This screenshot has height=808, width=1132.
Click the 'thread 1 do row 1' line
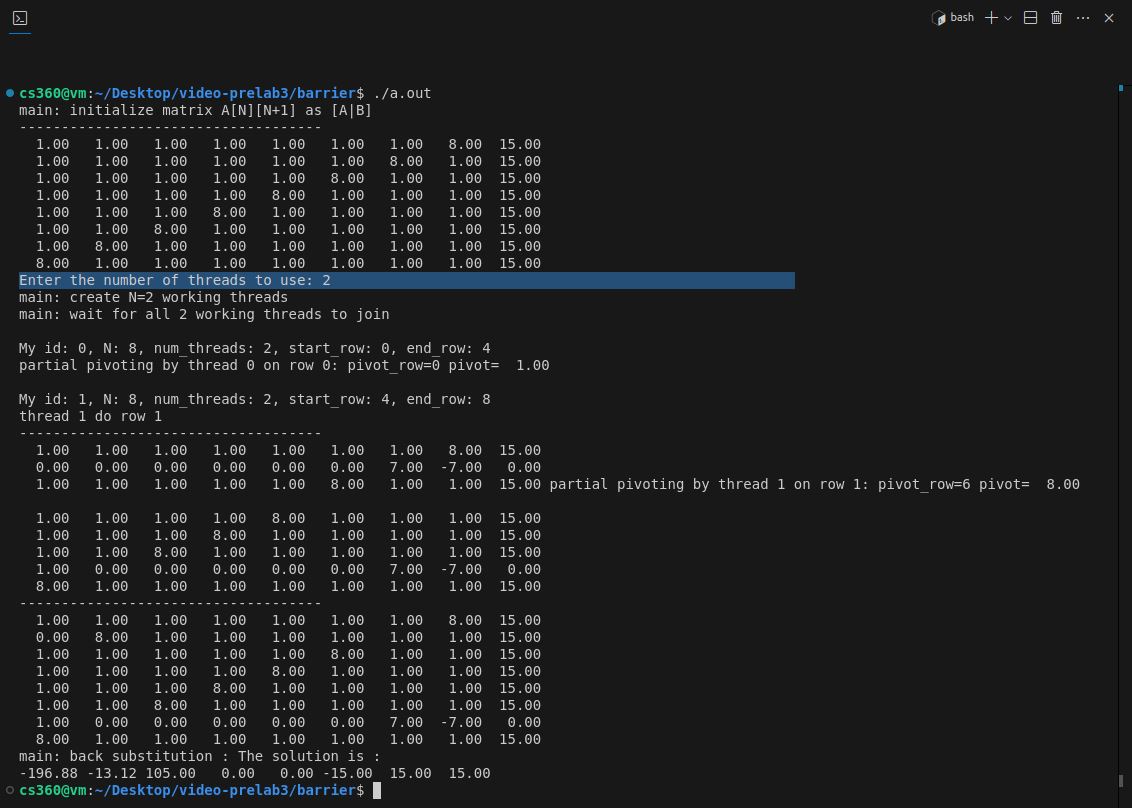coord(90,417)
